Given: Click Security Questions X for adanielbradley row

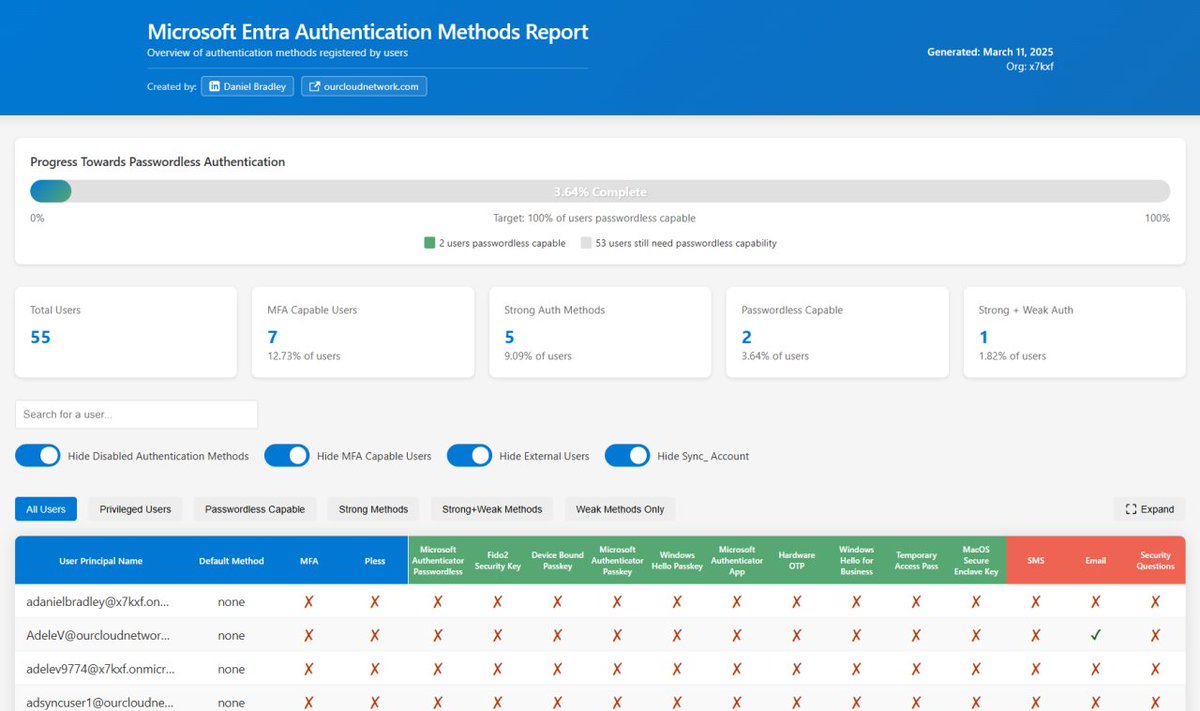Looking at the screenshot, I should point(1155,602).
